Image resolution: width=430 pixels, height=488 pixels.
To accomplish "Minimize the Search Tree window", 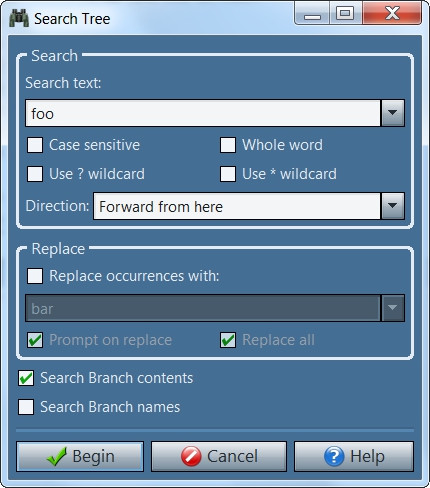I will 312,14.
